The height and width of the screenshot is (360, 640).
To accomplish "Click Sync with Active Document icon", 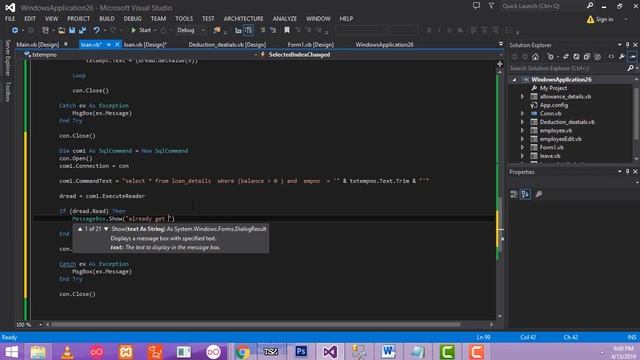I will click(566, 57).
